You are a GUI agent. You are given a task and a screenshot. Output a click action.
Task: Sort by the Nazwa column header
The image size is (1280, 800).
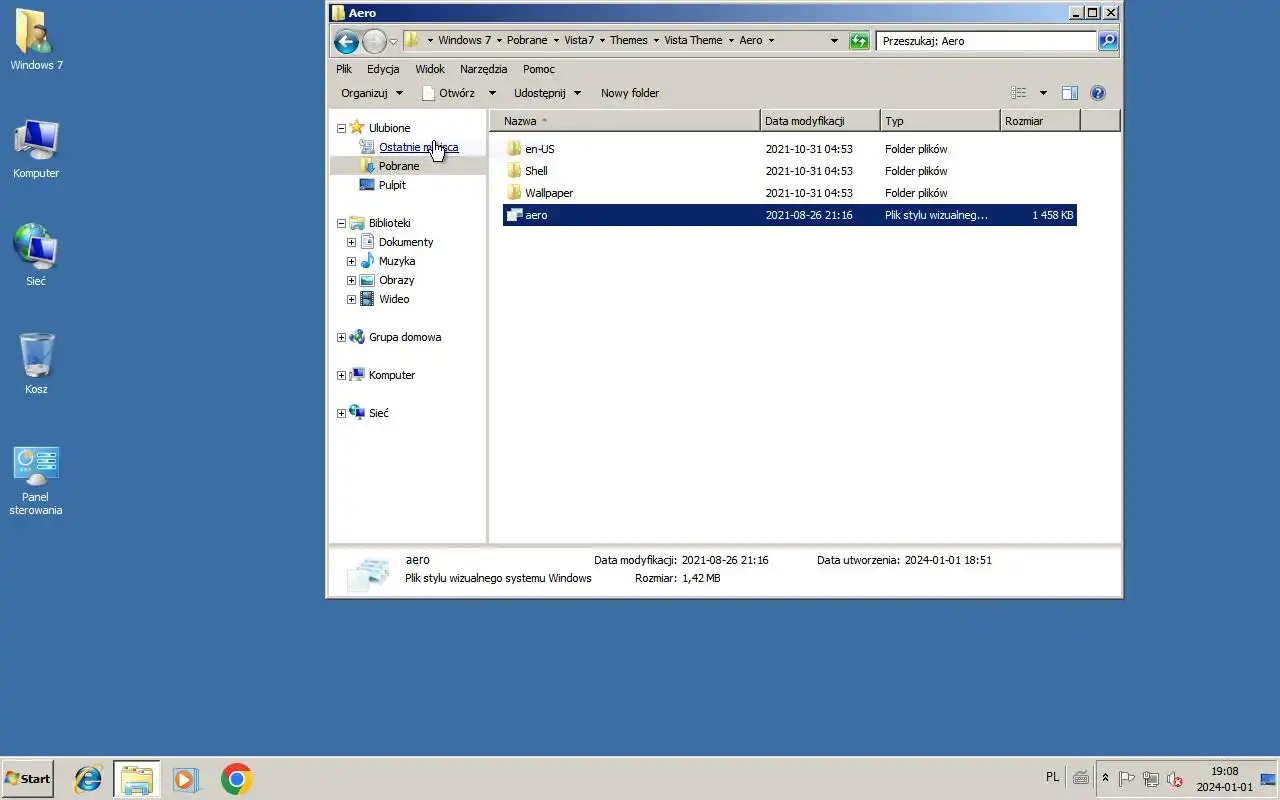click(x=625, y=121)
